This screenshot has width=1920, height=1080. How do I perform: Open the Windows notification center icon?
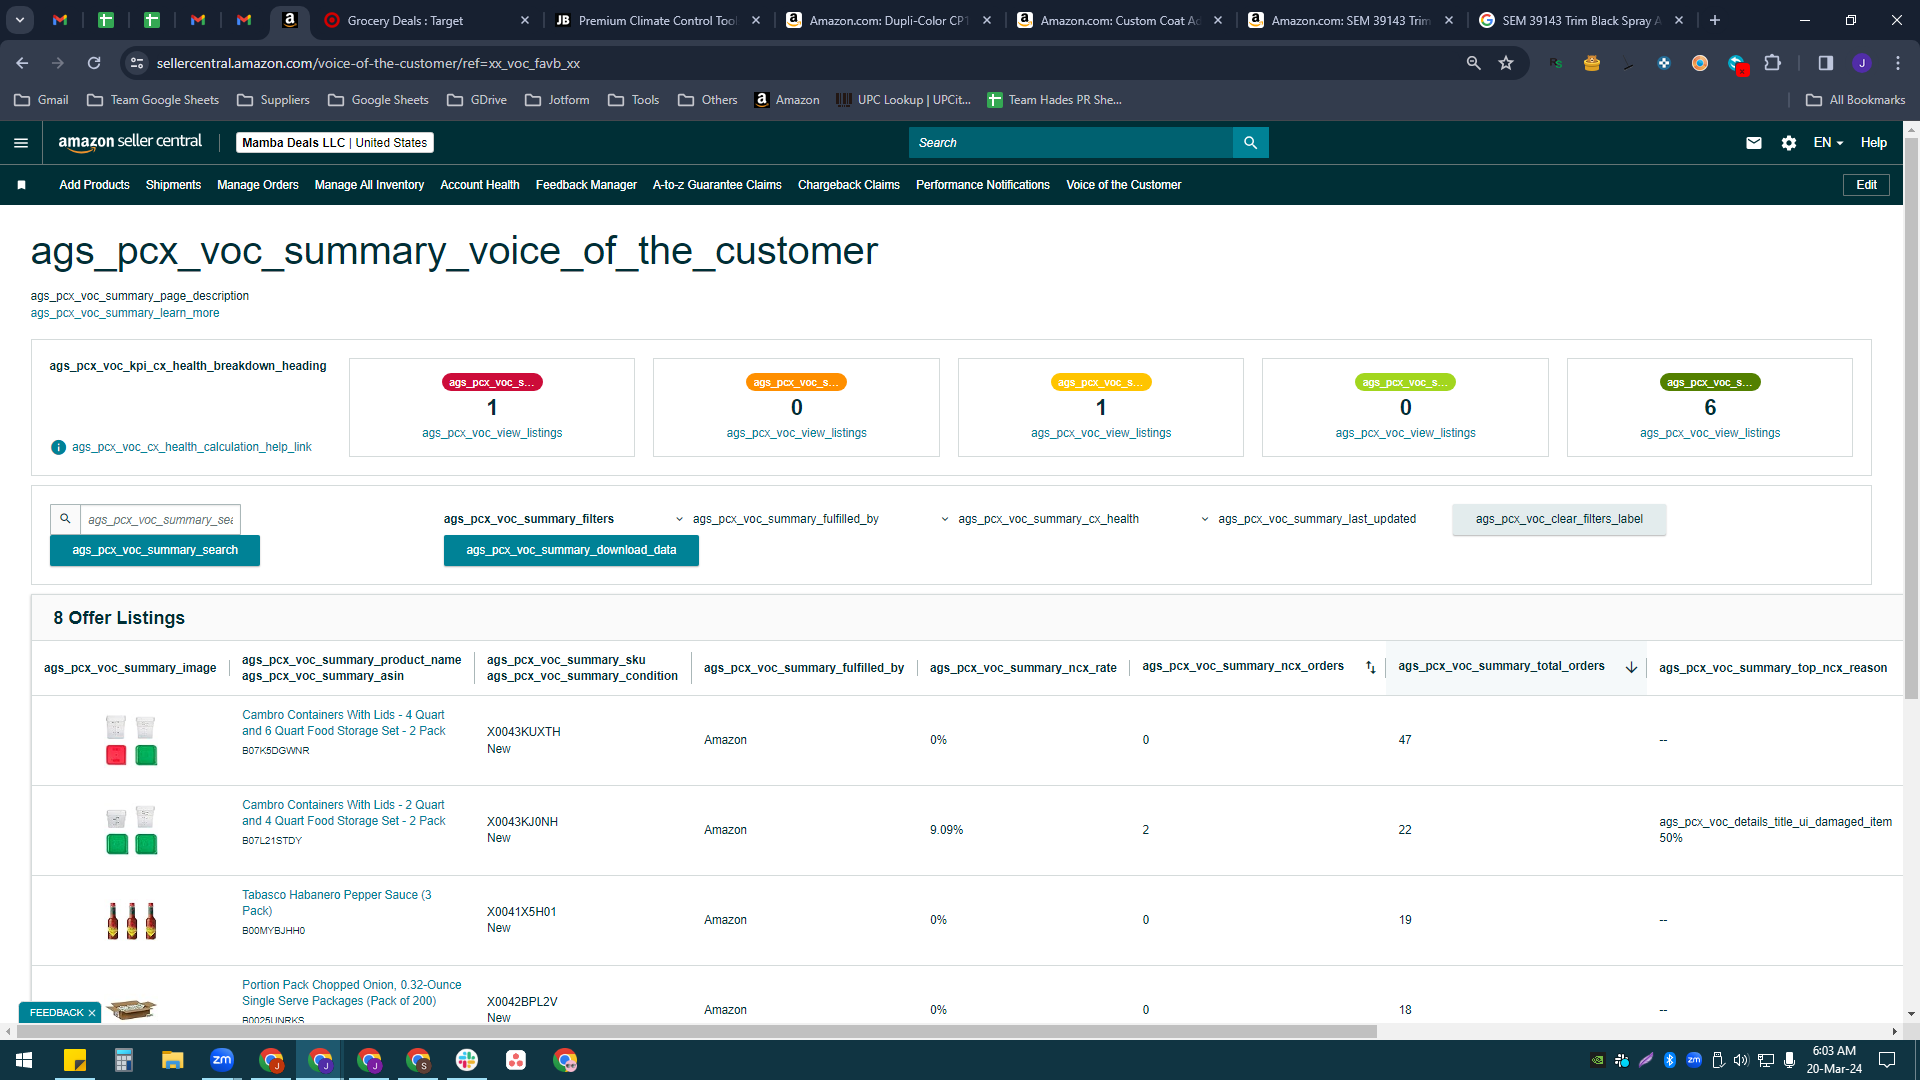point(1887,1060)
